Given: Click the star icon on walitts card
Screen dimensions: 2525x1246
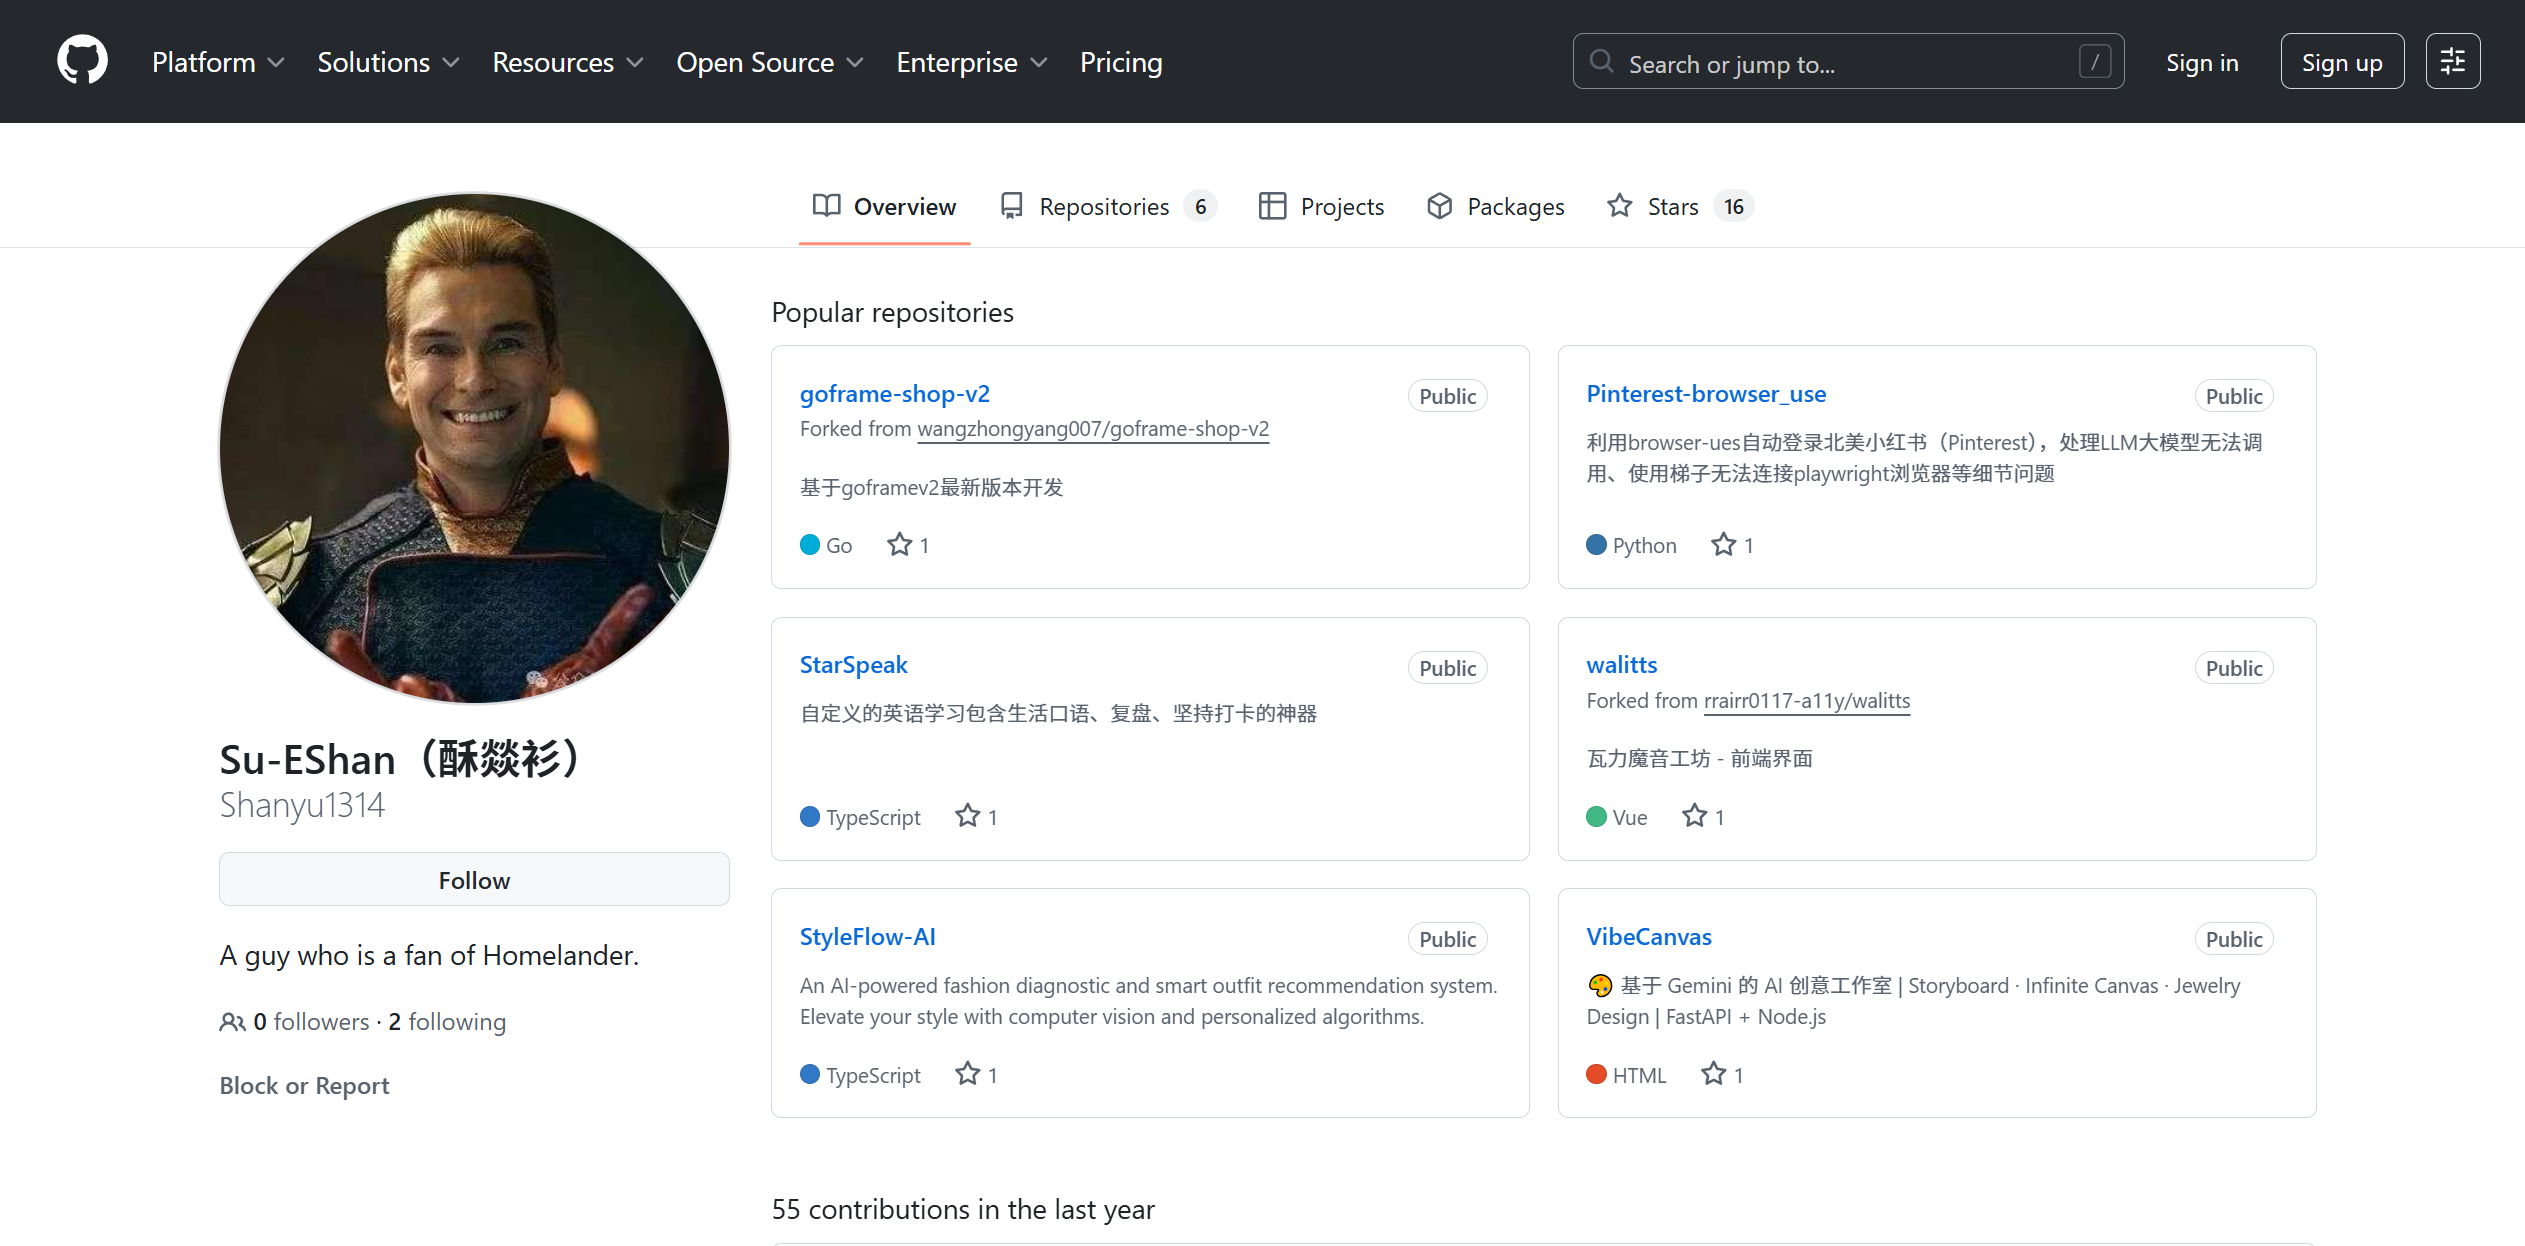Looking at the screenshot, I should pos(1694,816).
